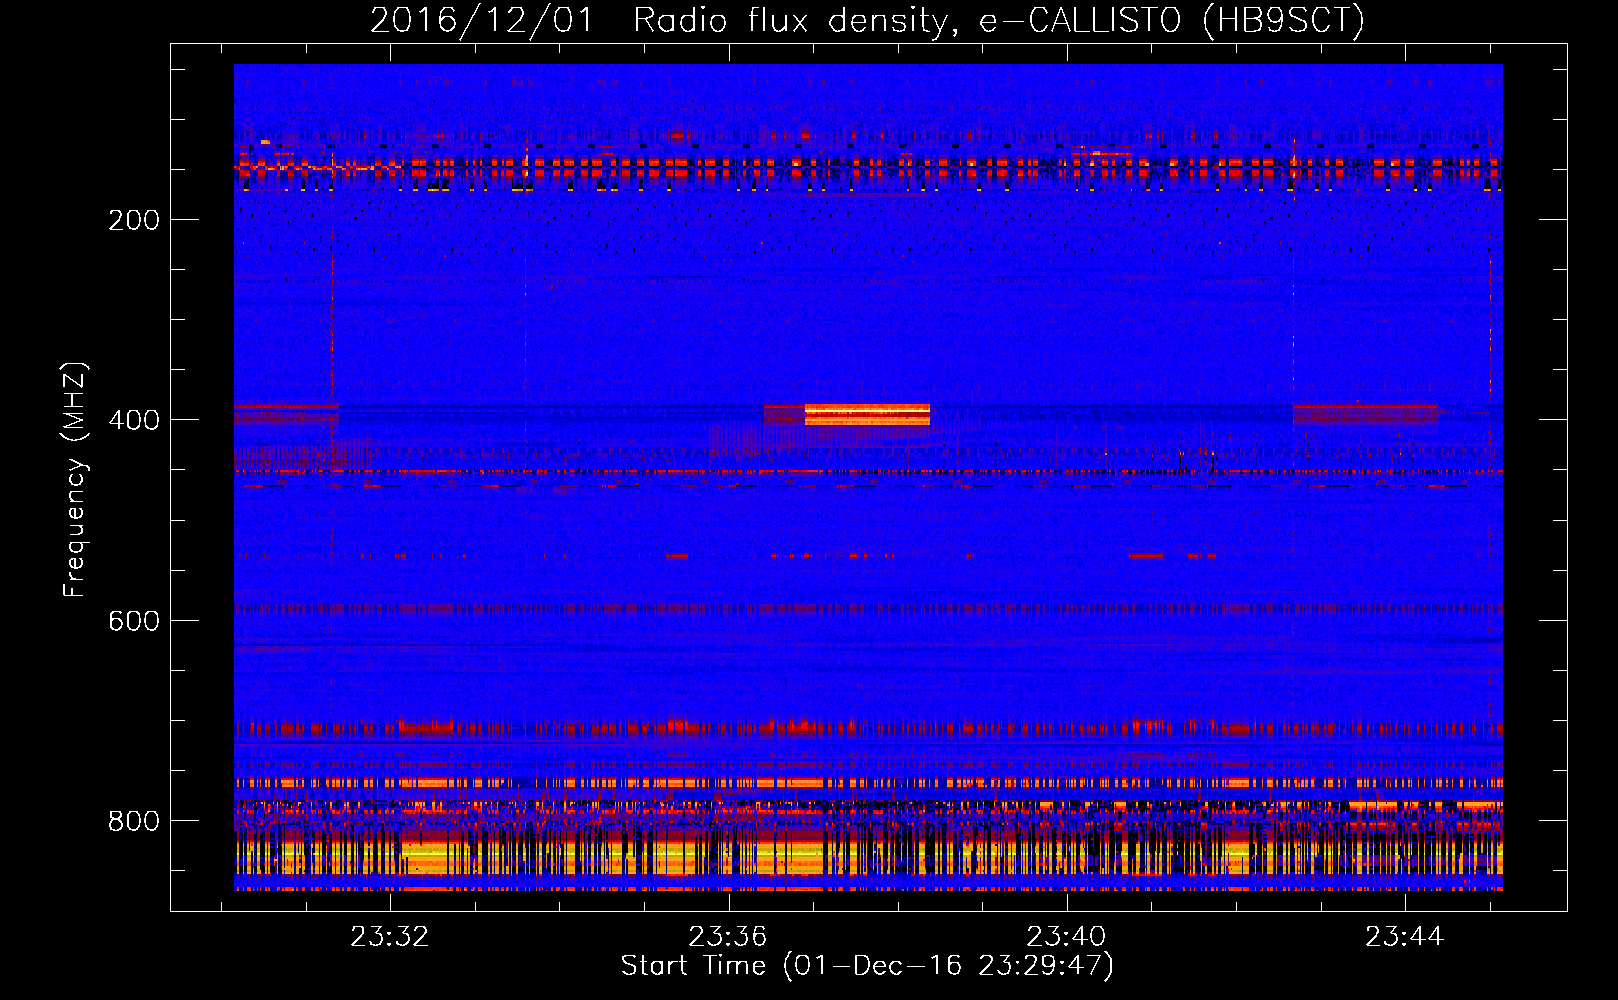Click the bright yellow burst near 400 MHz
The image size is (1618, 1000).
point(867,414)
